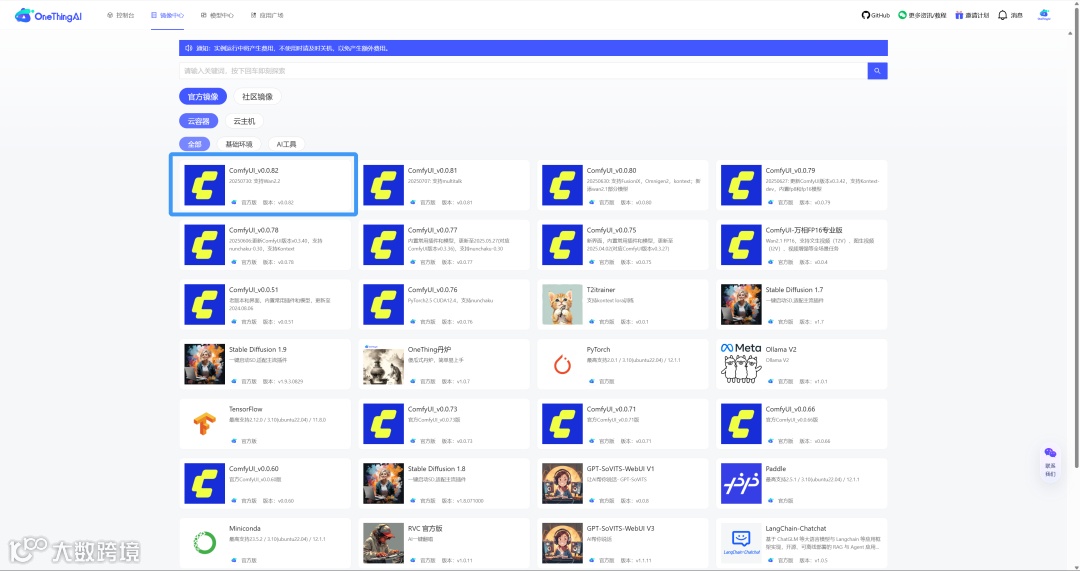
Task: Click the blue search magnifier button
Action: point(877,71)
